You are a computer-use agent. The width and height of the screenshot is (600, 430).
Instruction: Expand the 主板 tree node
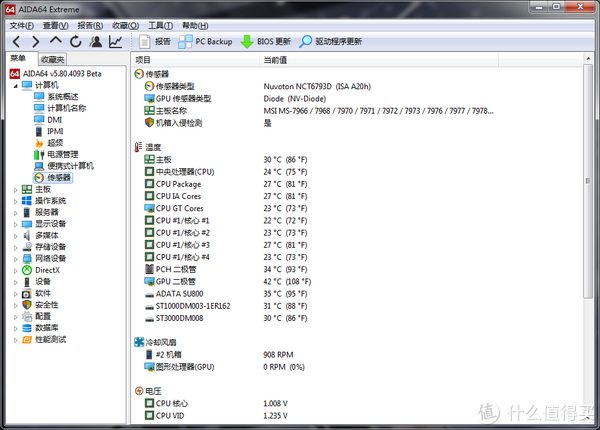click(16, 190)
